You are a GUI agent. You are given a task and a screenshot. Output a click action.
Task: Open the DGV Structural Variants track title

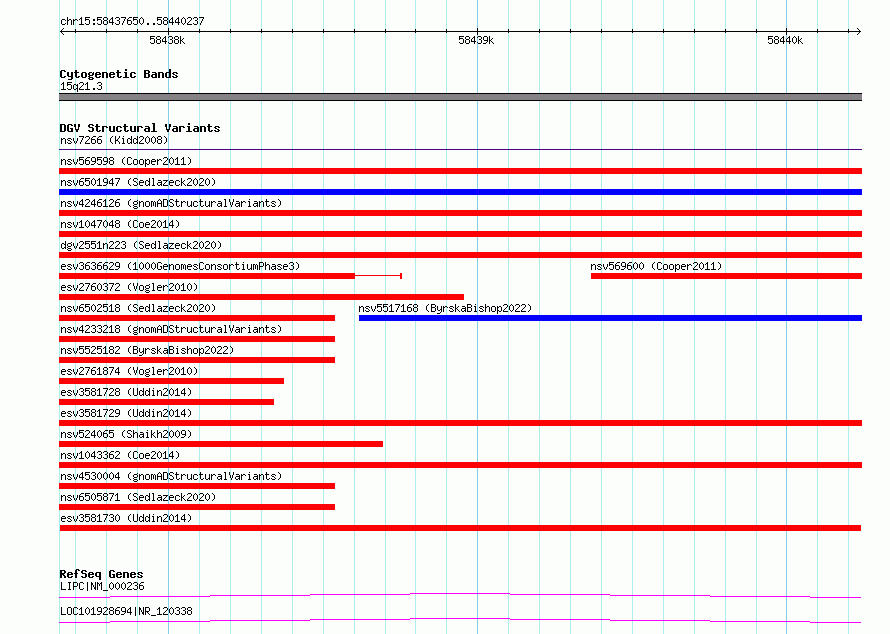coord(140,128)
